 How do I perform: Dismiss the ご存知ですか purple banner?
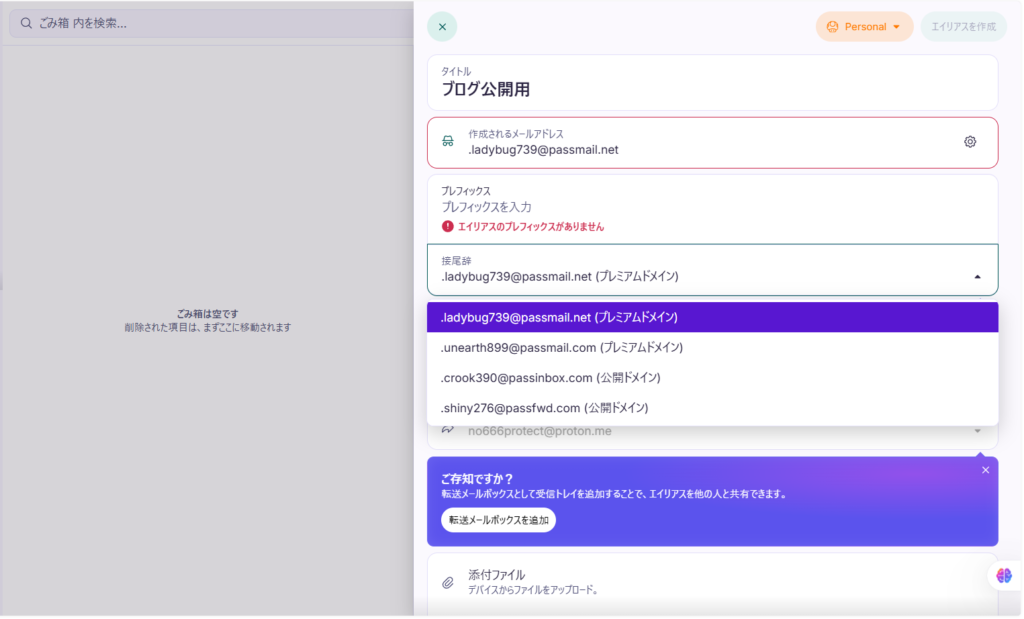pyautogui.click(x=985, y=470)
